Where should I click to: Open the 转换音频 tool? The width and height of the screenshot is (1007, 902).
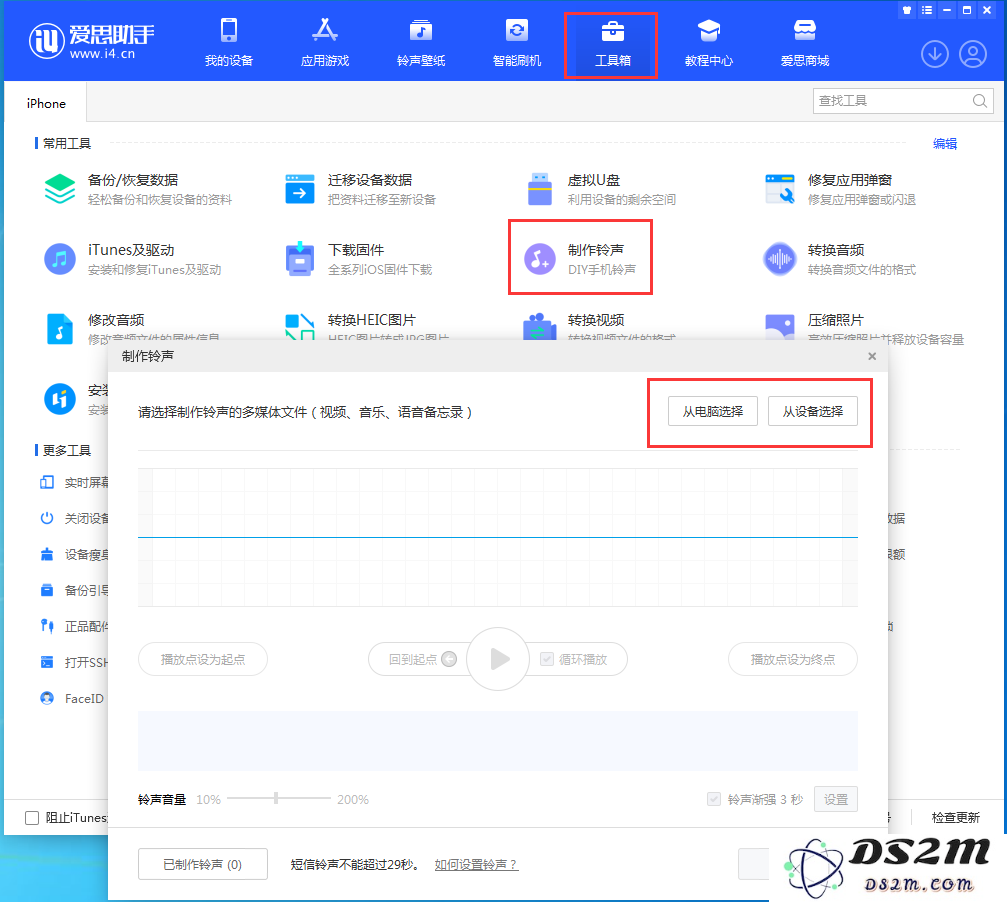pos(840,259)
